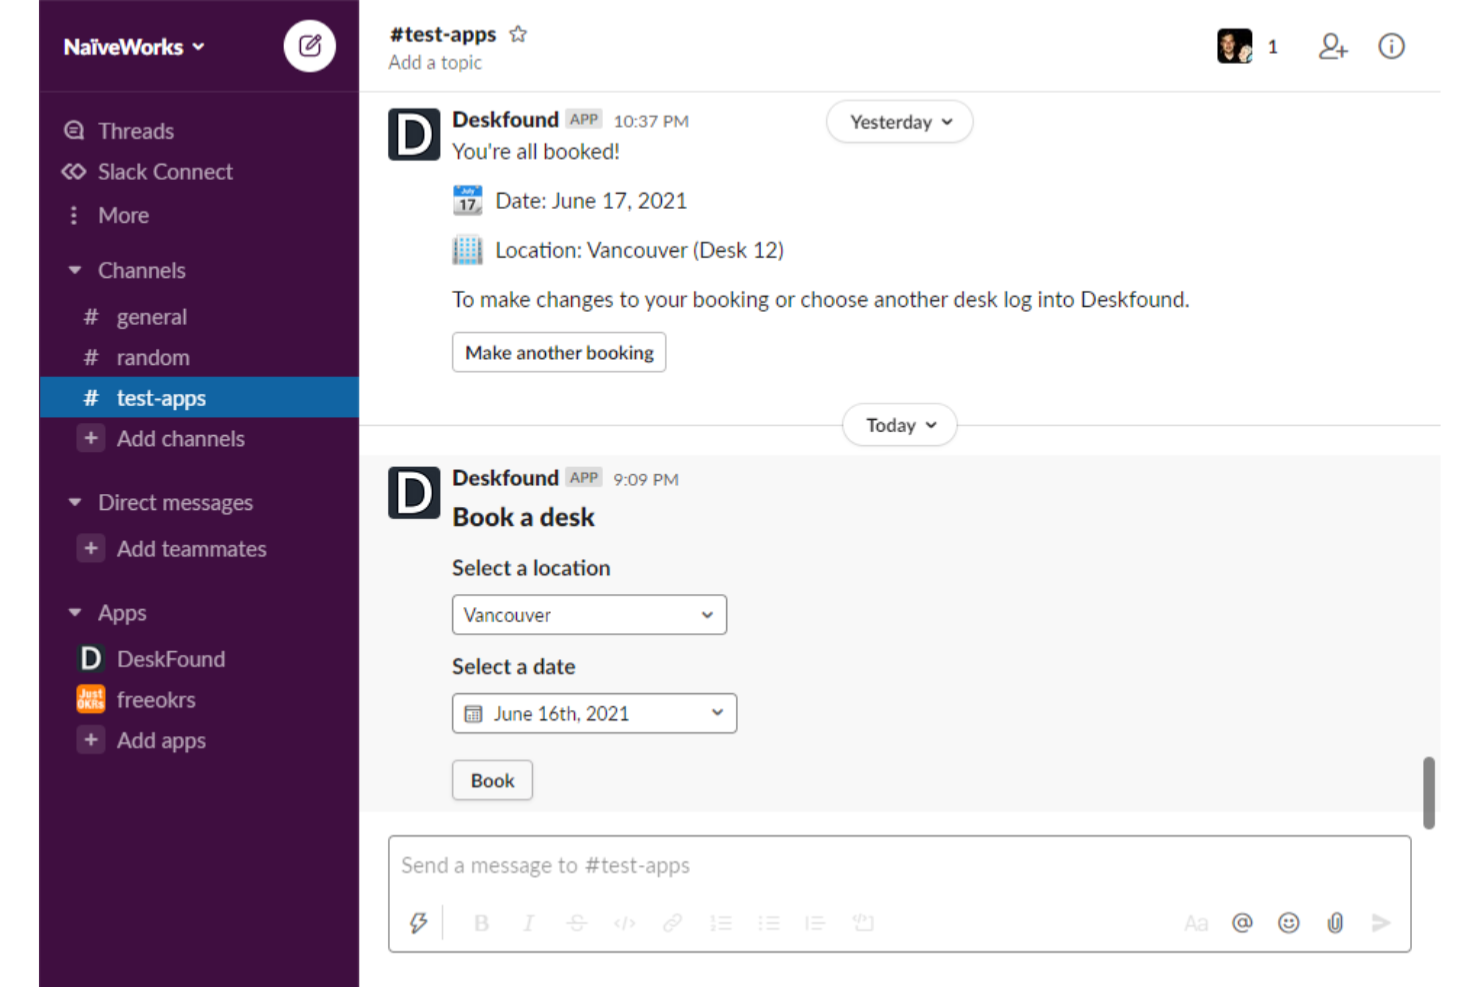Click the Book button
Screen dimensions: 1480x987
pyautogui.click(x=492, y=780)
